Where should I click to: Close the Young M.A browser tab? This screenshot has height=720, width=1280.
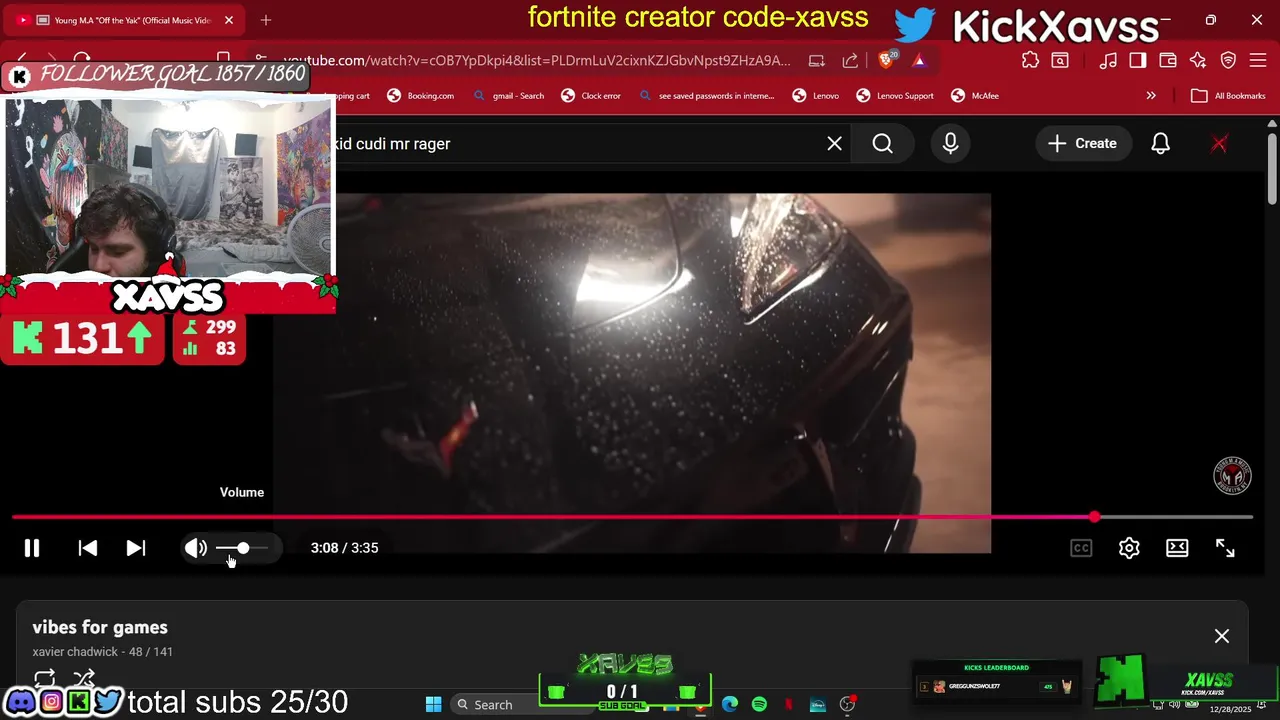(x=229, y=20)
